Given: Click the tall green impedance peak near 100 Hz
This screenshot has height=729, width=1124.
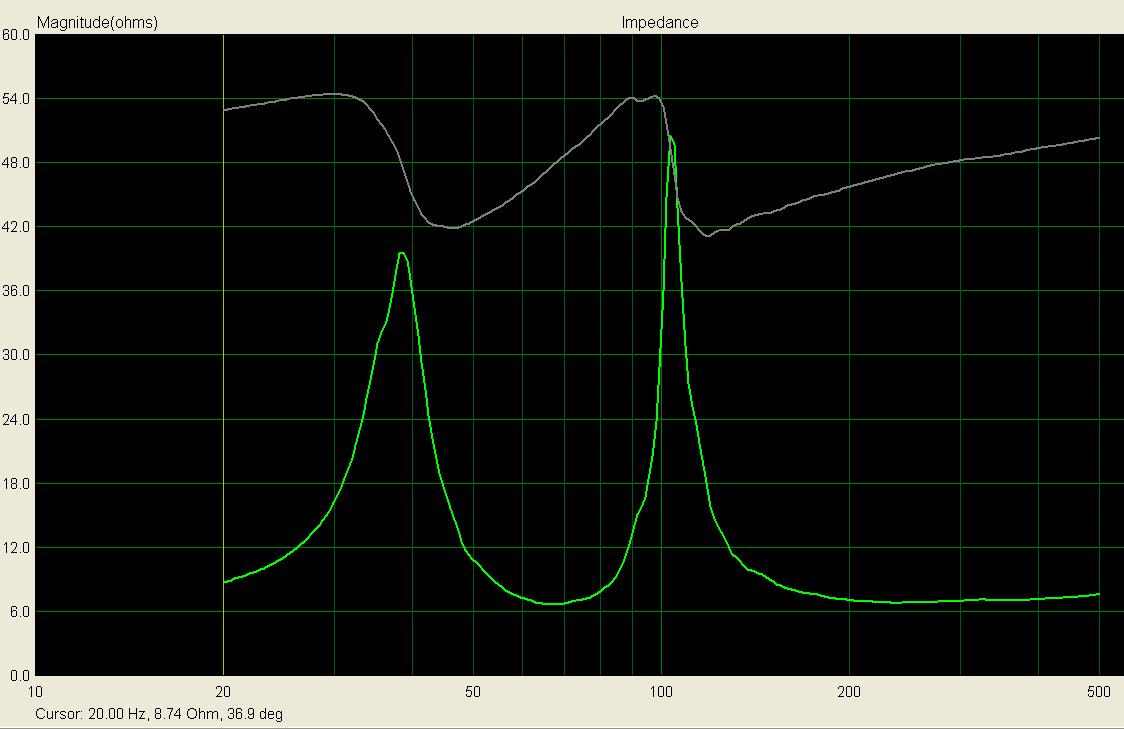Looking at the screenshot, I should coord(671,138).
